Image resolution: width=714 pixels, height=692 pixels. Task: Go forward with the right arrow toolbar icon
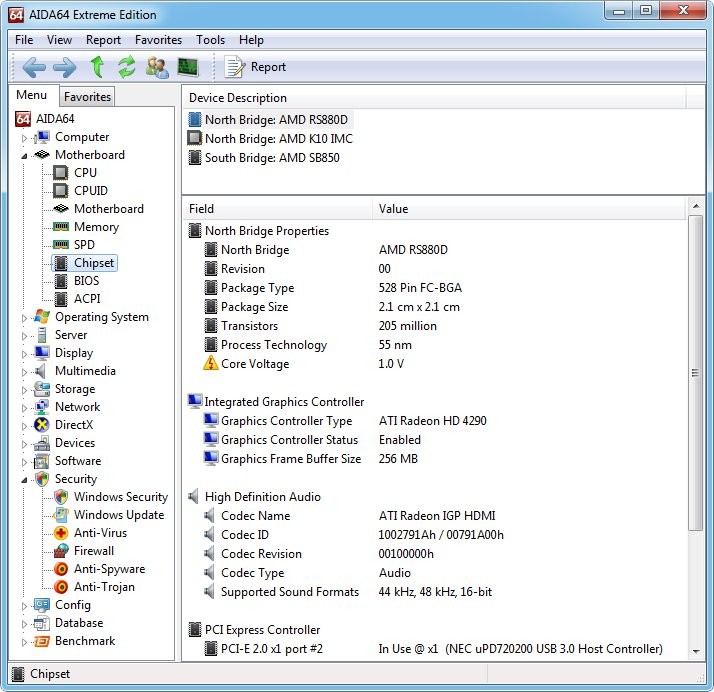coord(65,67)
